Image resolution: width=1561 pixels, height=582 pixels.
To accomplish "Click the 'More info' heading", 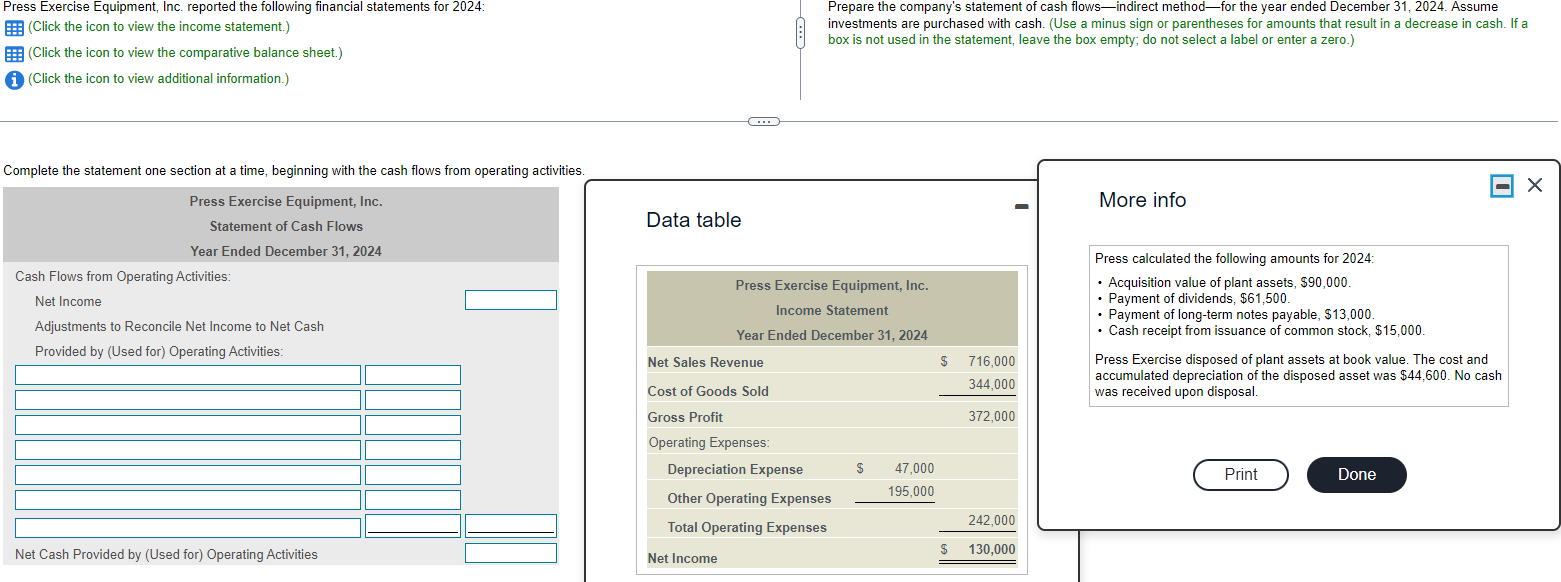I will point(1142,200).
